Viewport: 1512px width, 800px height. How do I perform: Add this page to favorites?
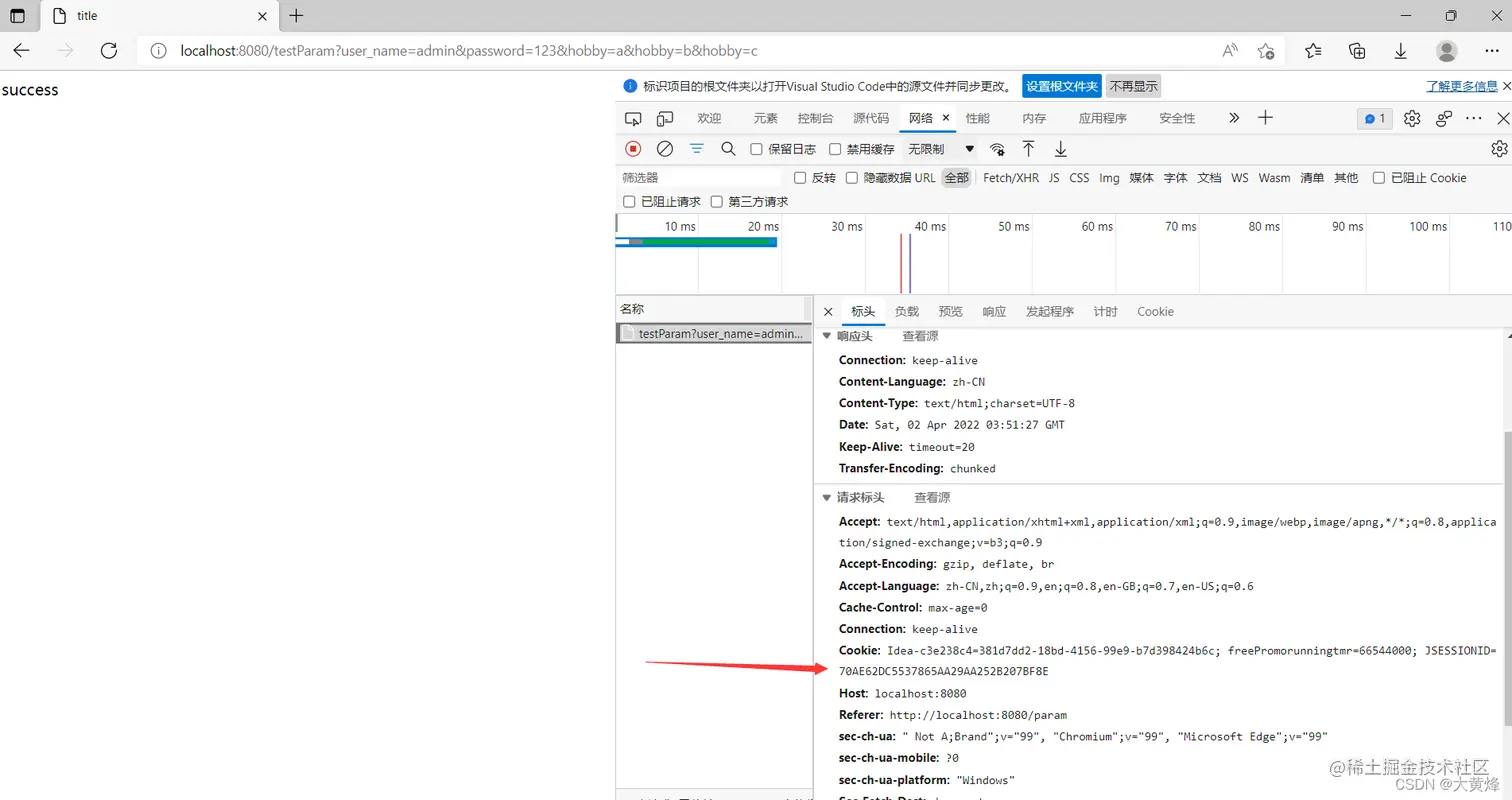tap(1266, 50)
